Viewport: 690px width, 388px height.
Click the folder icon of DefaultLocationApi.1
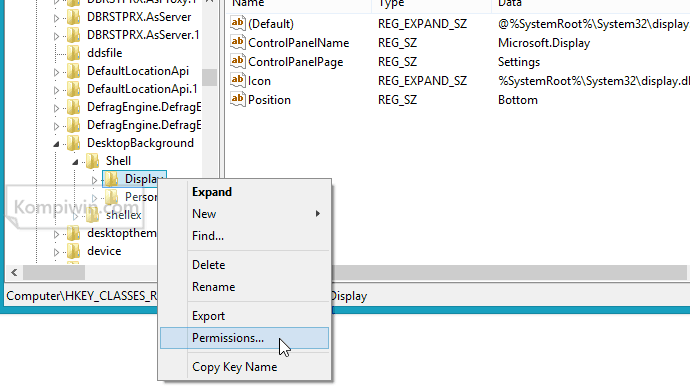[73, 89]
